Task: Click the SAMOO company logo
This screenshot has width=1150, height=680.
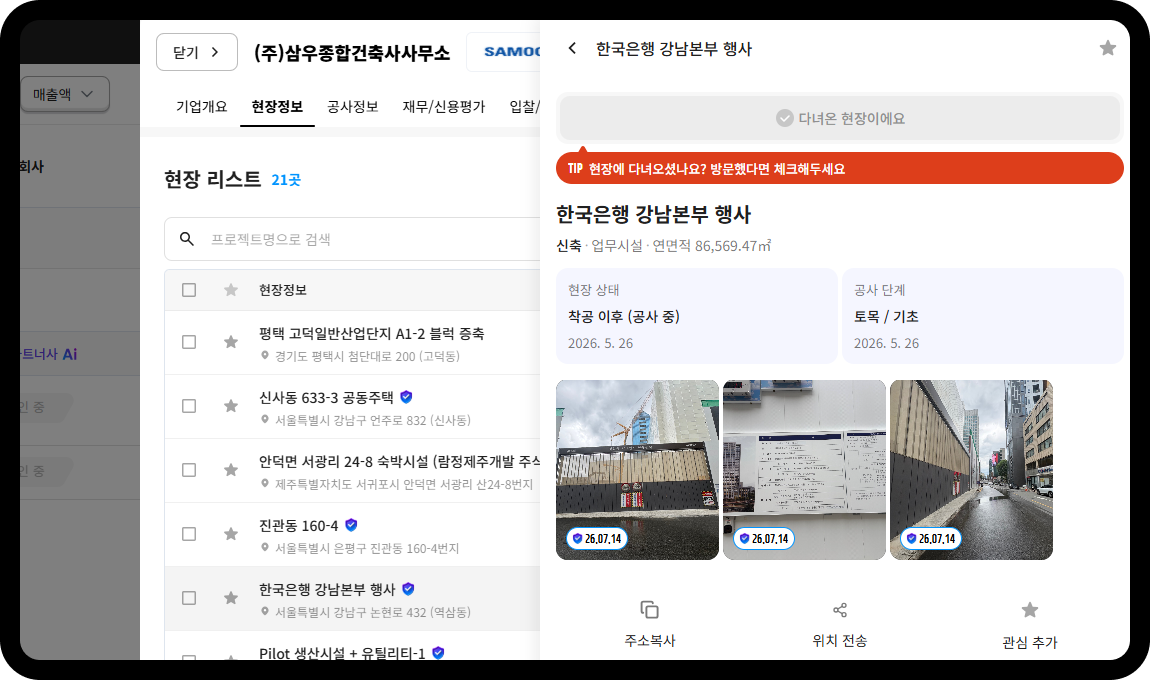Action: point(511,51)
